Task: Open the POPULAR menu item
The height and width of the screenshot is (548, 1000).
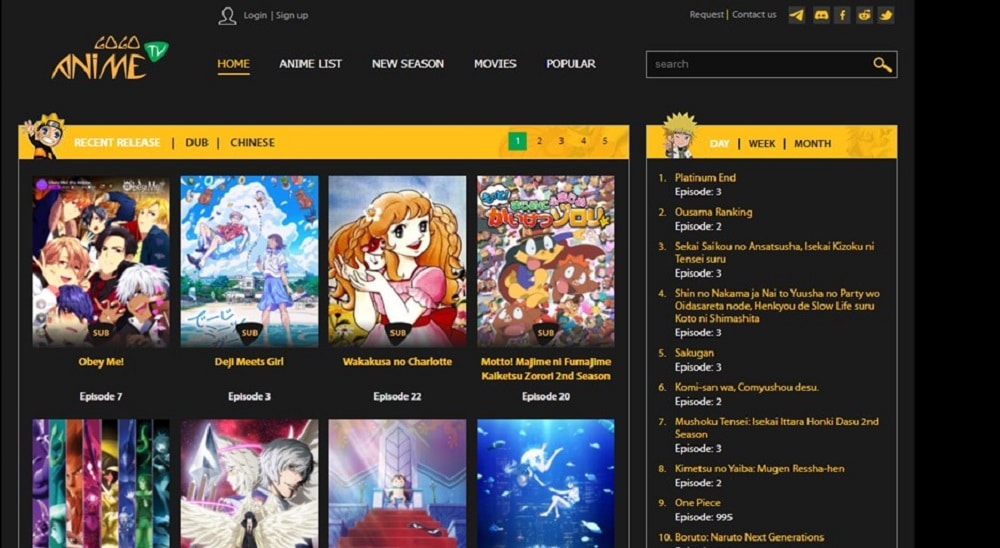Action: (571, 64)
